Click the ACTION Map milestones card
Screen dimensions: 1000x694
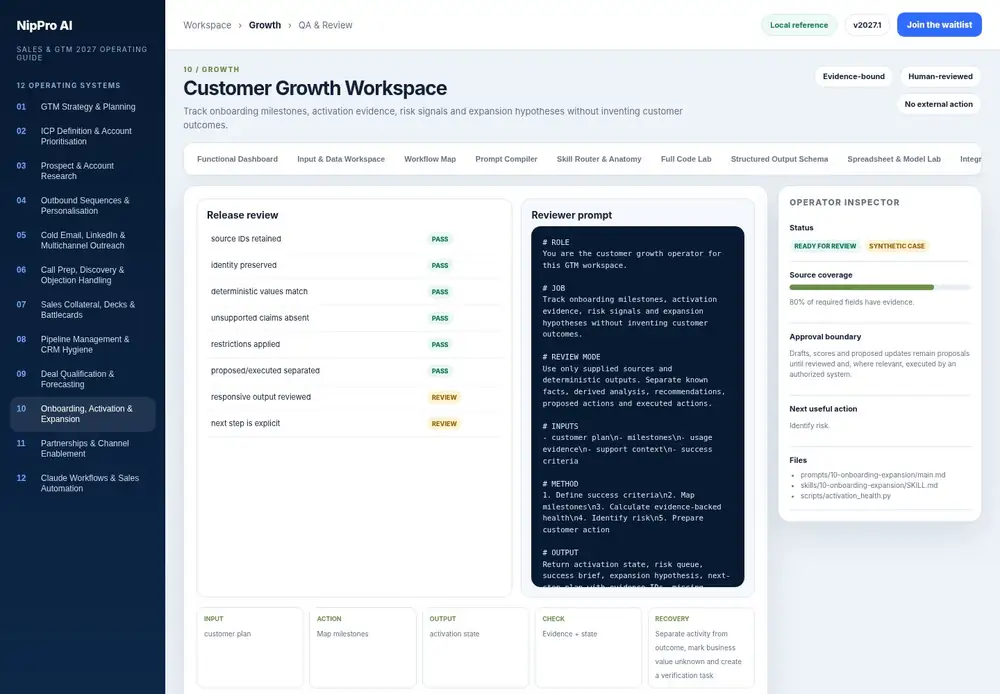[x=362, y=647]
